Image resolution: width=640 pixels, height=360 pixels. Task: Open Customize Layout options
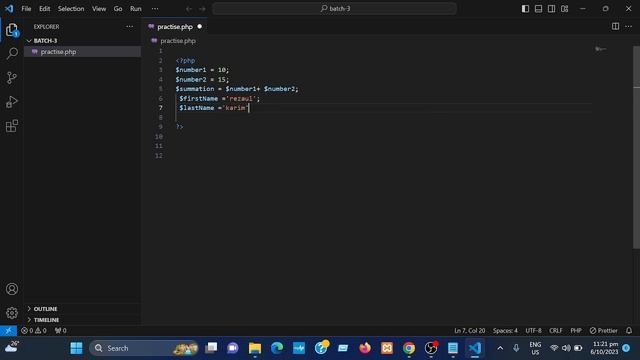564,9
